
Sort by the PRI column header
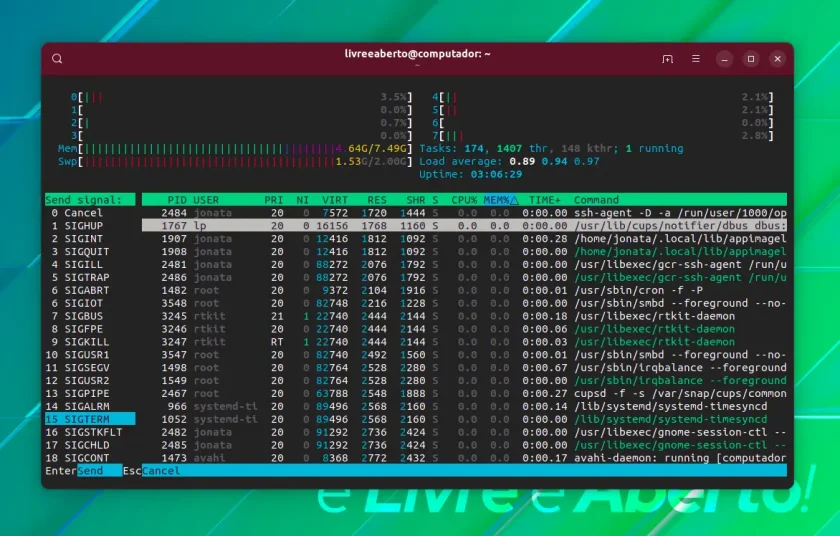[x=274, y=200]
